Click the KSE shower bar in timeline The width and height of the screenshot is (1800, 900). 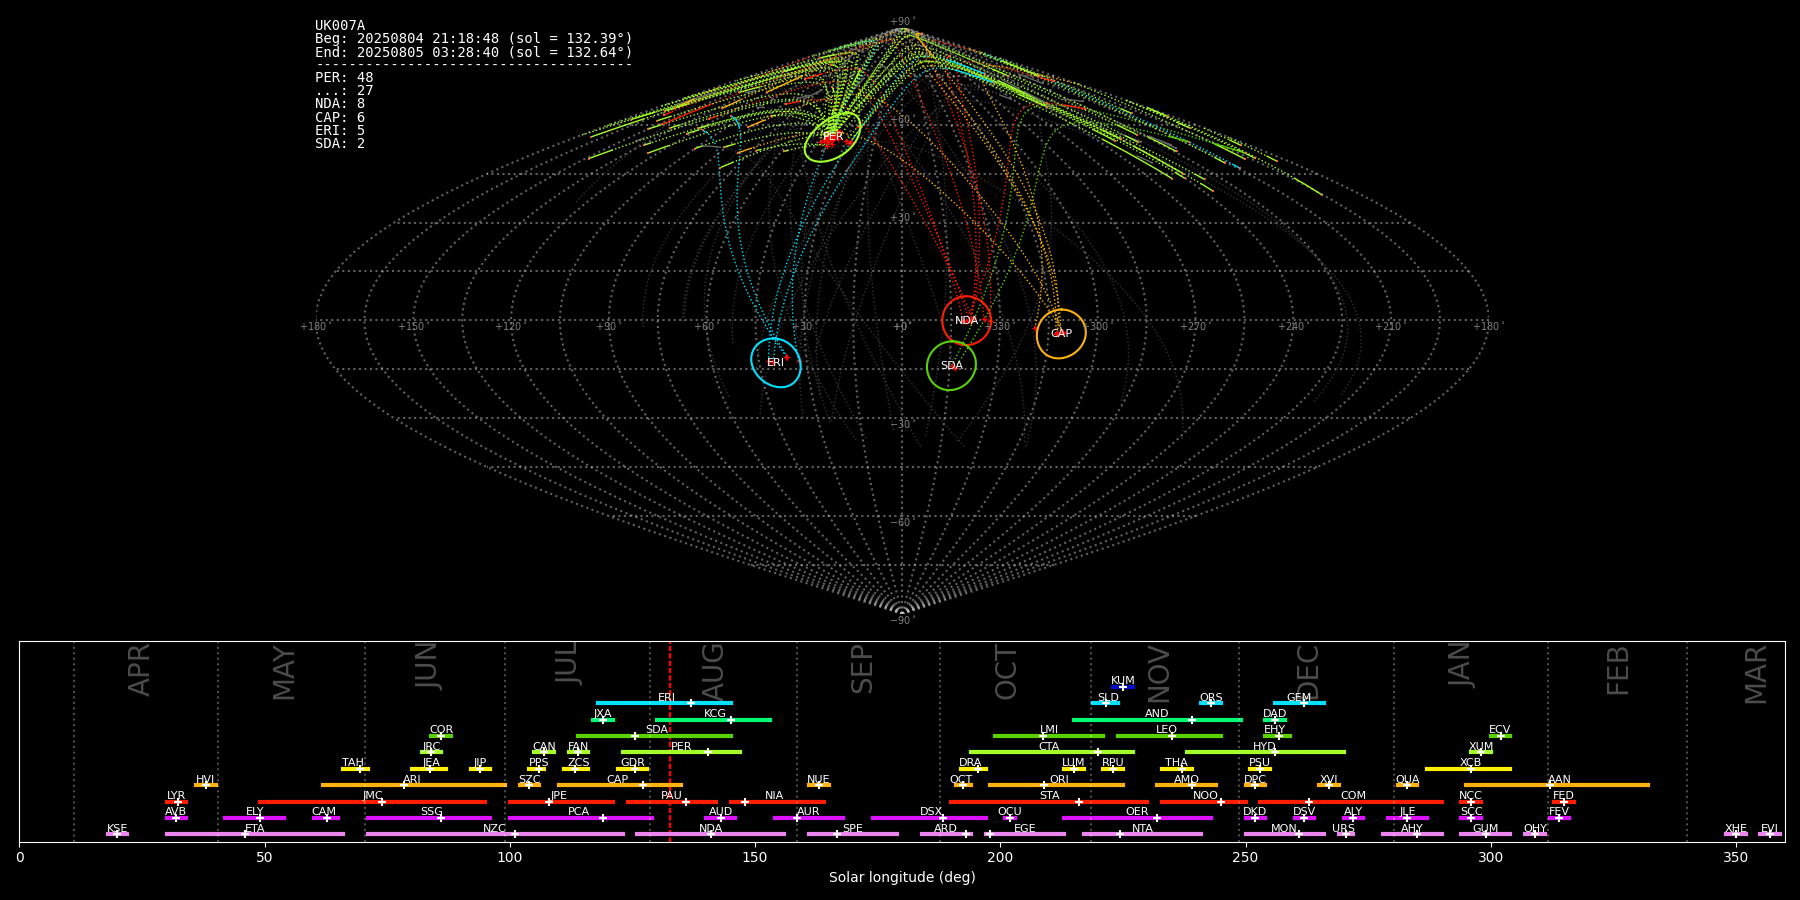(117, 834)
